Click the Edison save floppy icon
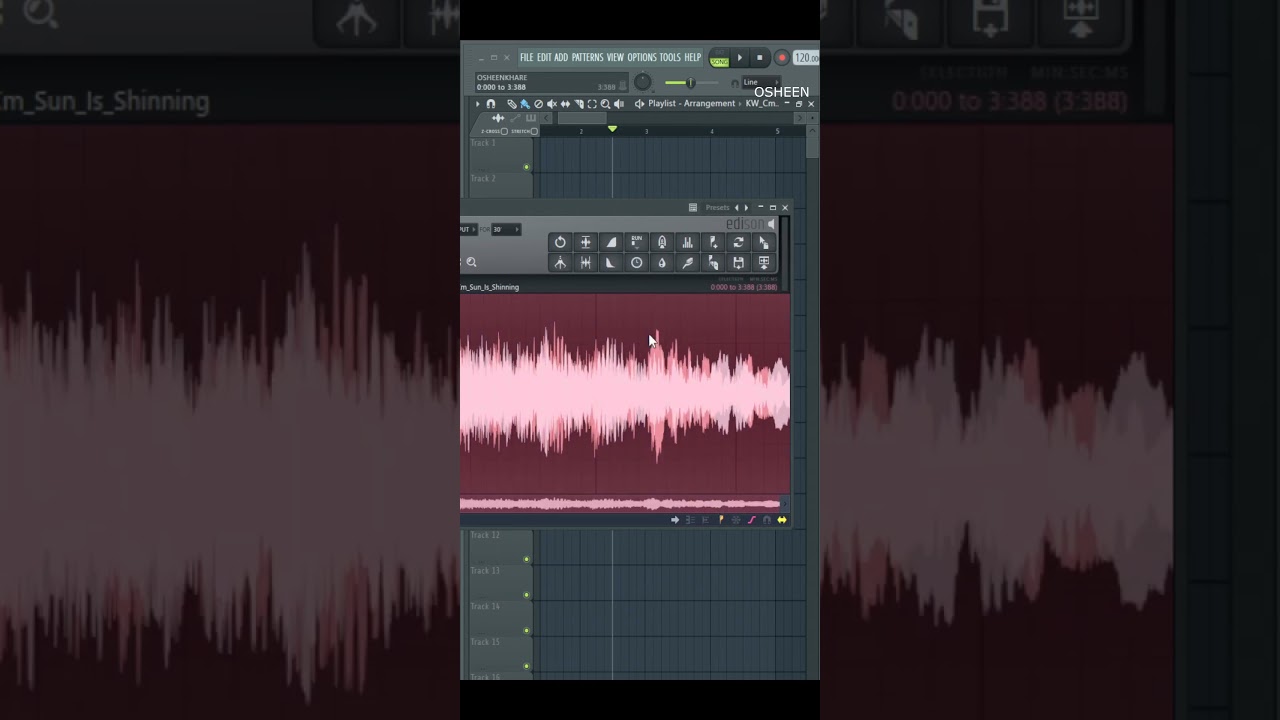The width and height of the screenshot is (1280, 720). pyautogui.click(x=739, y=263)
